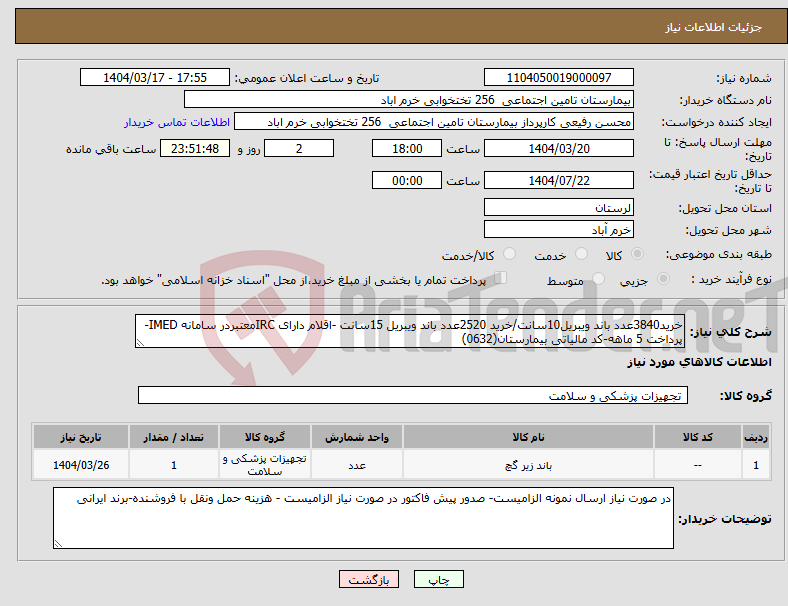The height and width of the screenshot is (606, 788).
Task: Click the شرح کلی نیاز description textarea
Action: coord(410,331)
